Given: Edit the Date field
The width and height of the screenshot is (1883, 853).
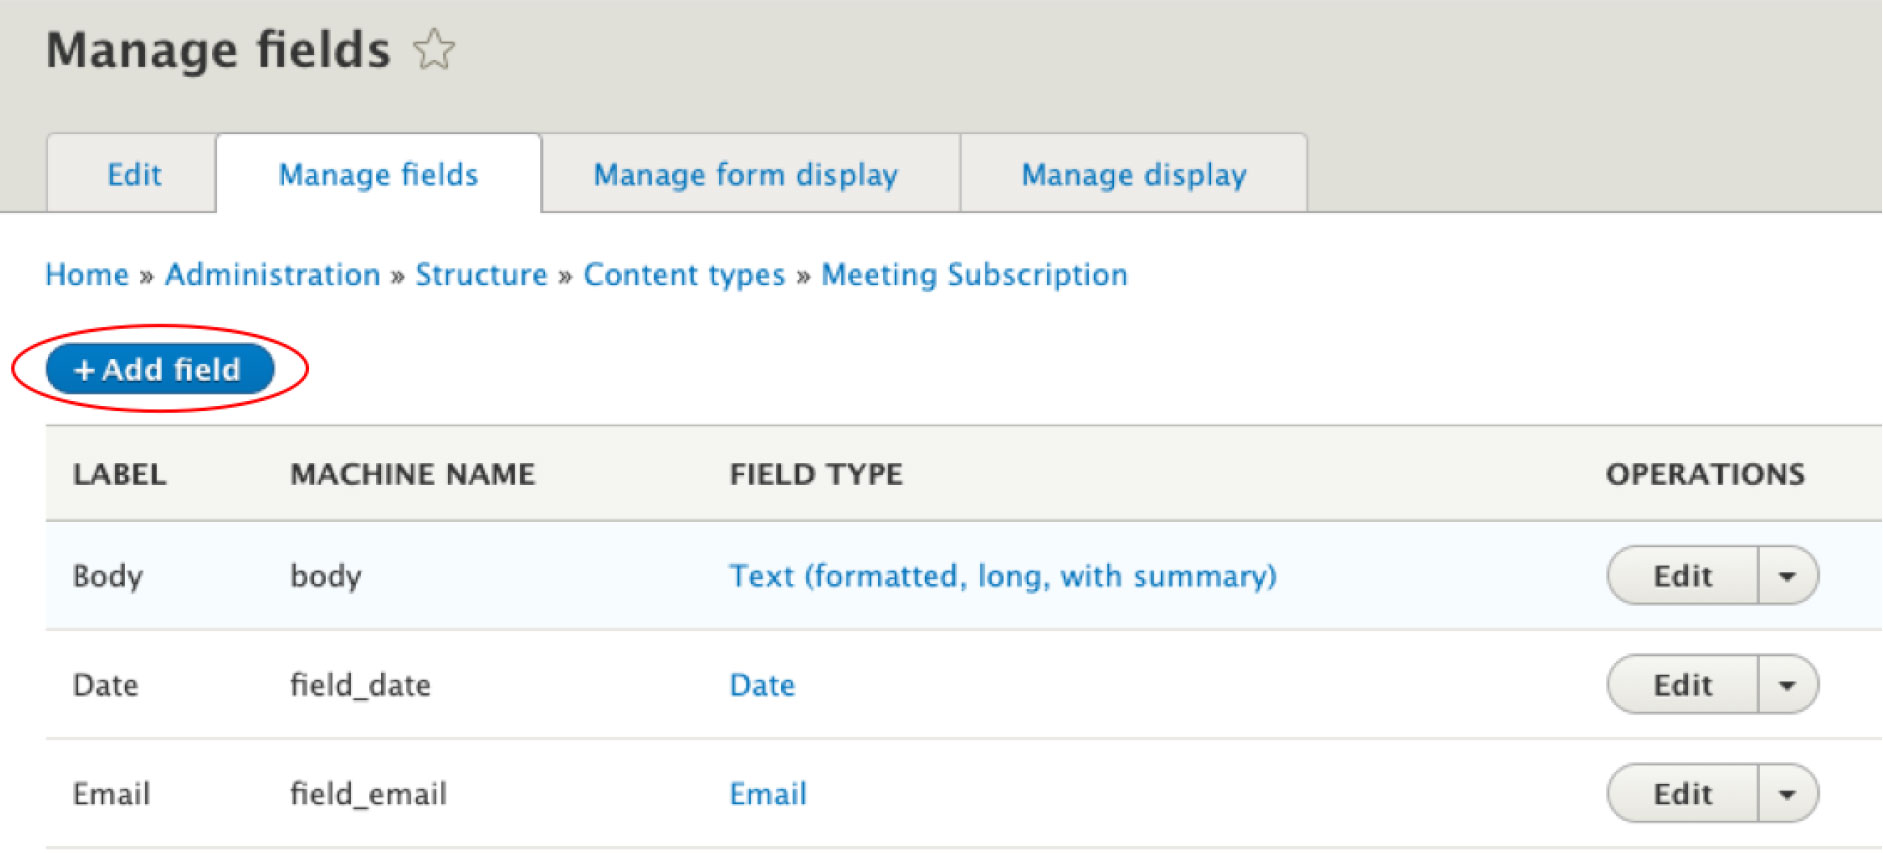Looking at the screenshot, I should (1682, 685).
